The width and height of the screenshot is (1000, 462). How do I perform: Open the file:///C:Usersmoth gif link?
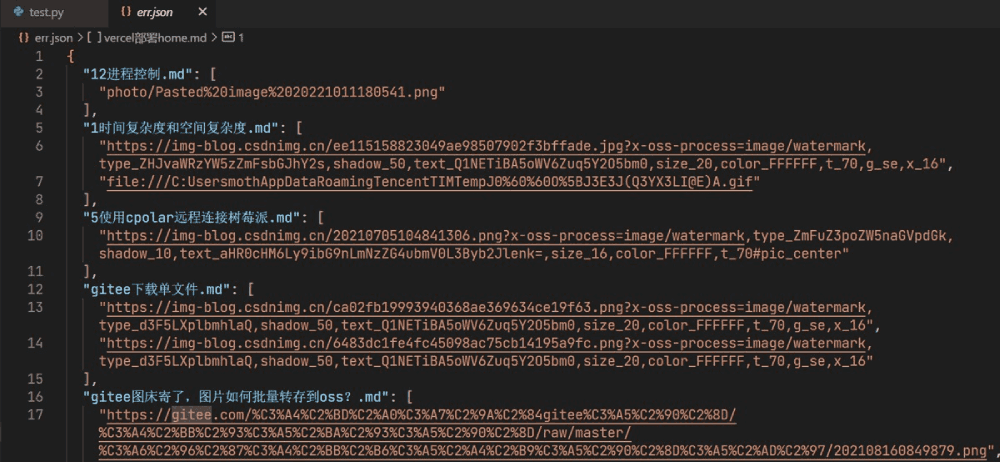(430, 182)
